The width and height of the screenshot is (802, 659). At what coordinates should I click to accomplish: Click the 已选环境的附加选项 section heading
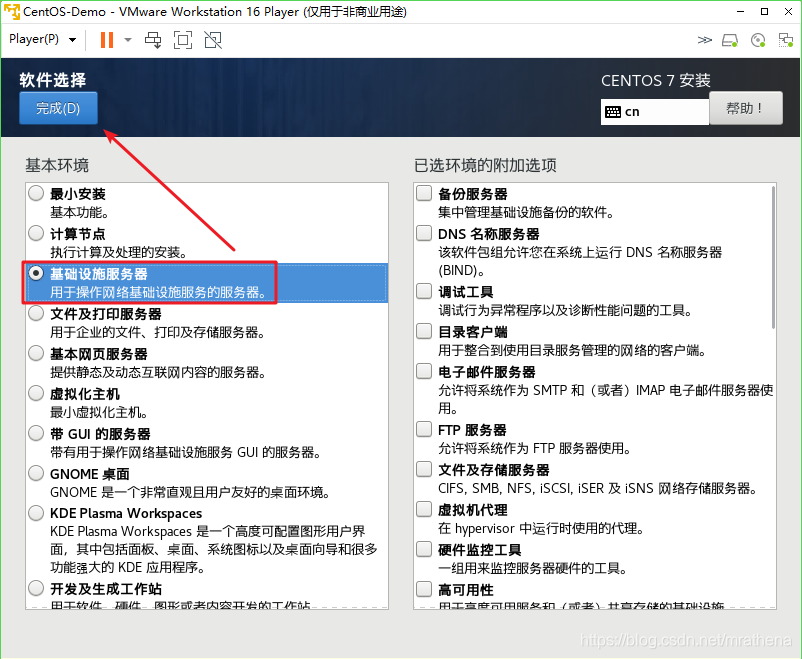tap(485, 165)
